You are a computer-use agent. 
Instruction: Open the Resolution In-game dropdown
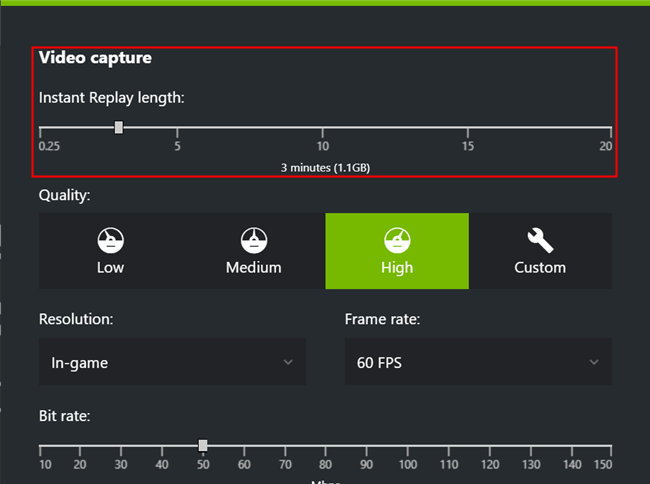(172, 362)
